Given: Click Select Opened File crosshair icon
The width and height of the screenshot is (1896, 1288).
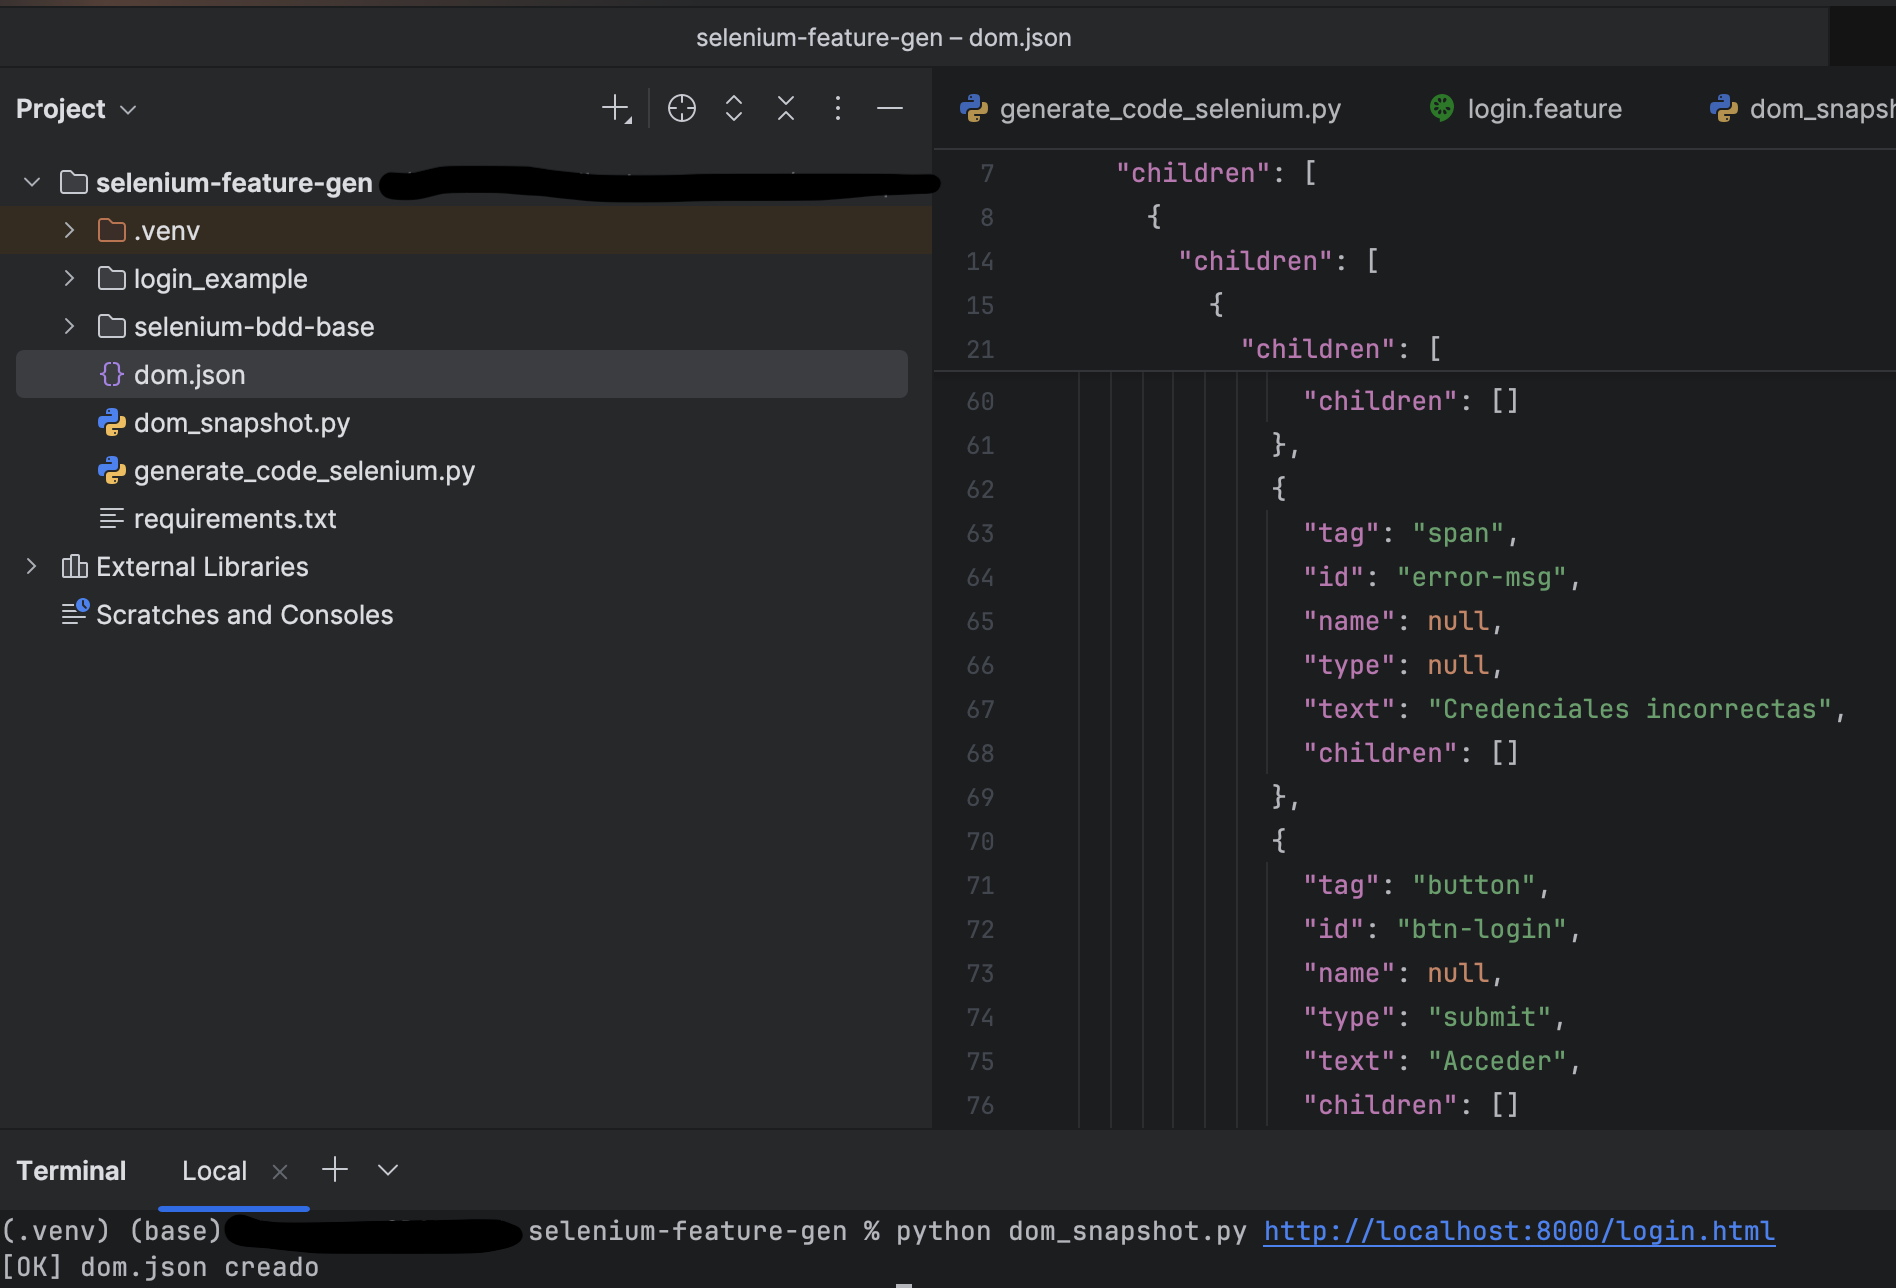Looking at the screenshot, I should point(682,109).
